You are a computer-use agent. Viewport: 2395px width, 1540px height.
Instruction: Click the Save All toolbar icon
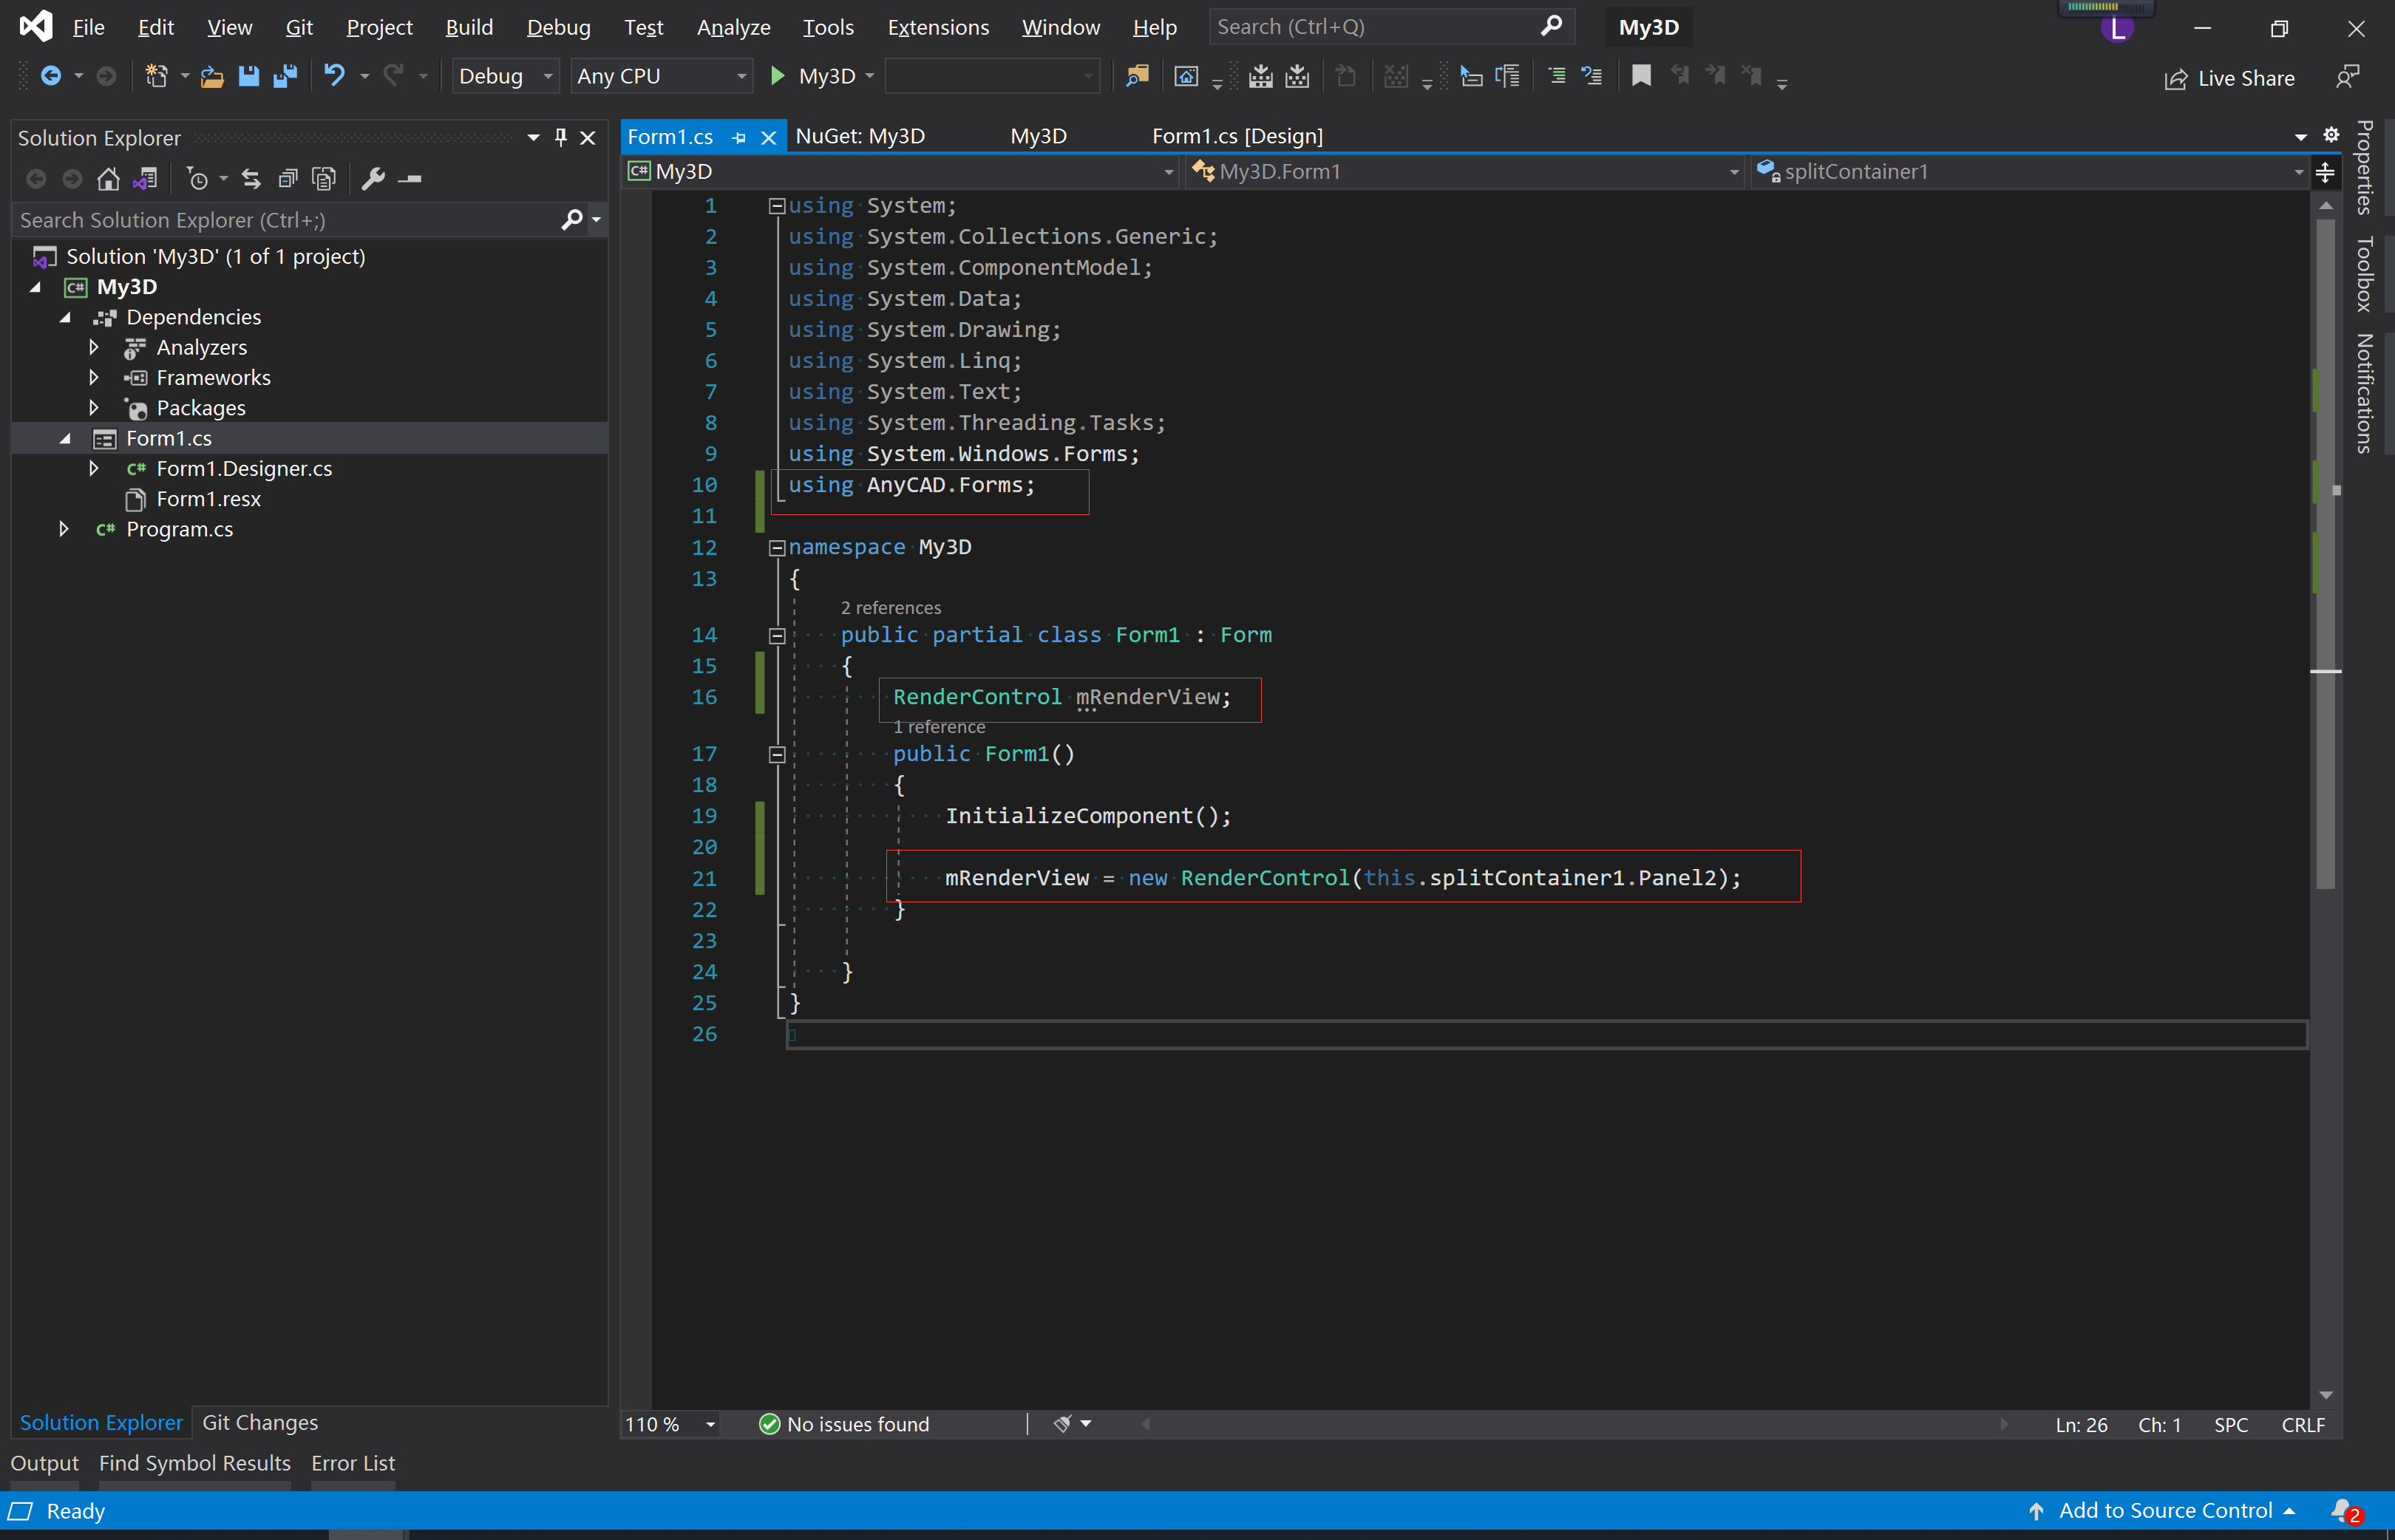(x=285, y=76)
